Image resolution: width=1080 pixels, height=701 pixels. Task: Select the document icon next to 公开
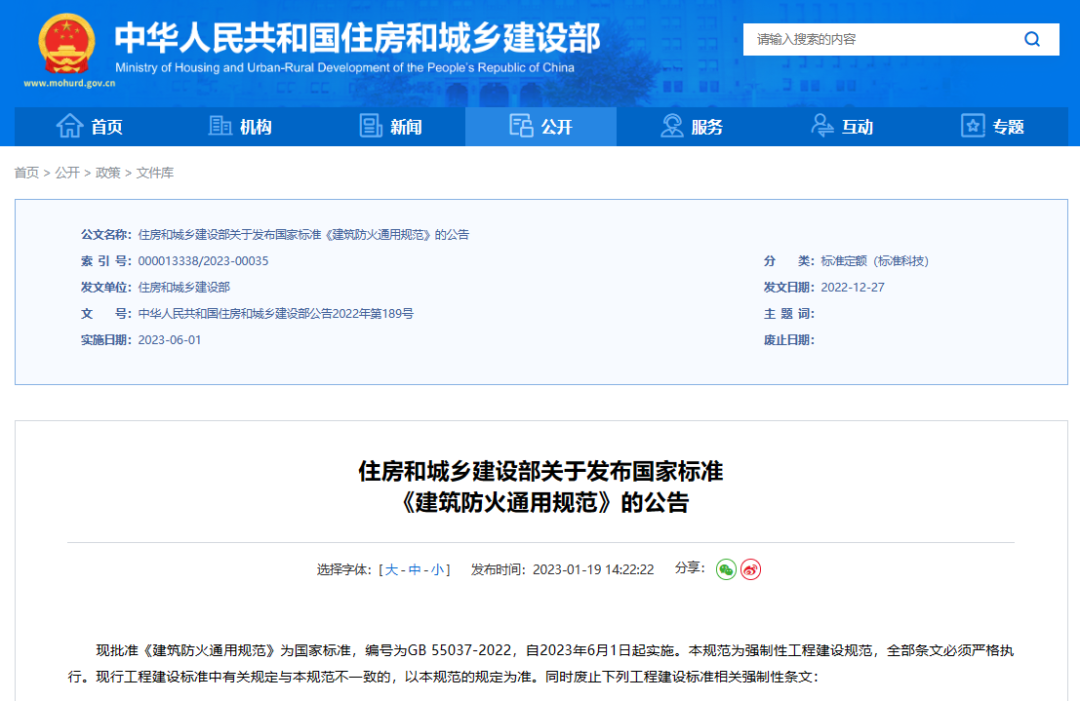pyautogui.click(x=521, y=126)
